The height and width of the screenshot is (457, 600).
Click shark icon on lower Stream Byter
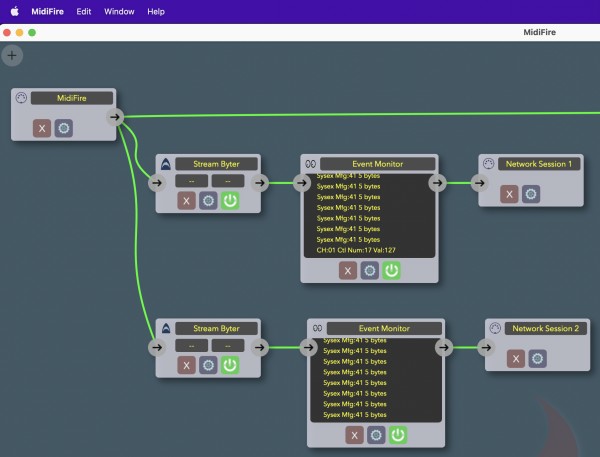click(x=166, y=328)
